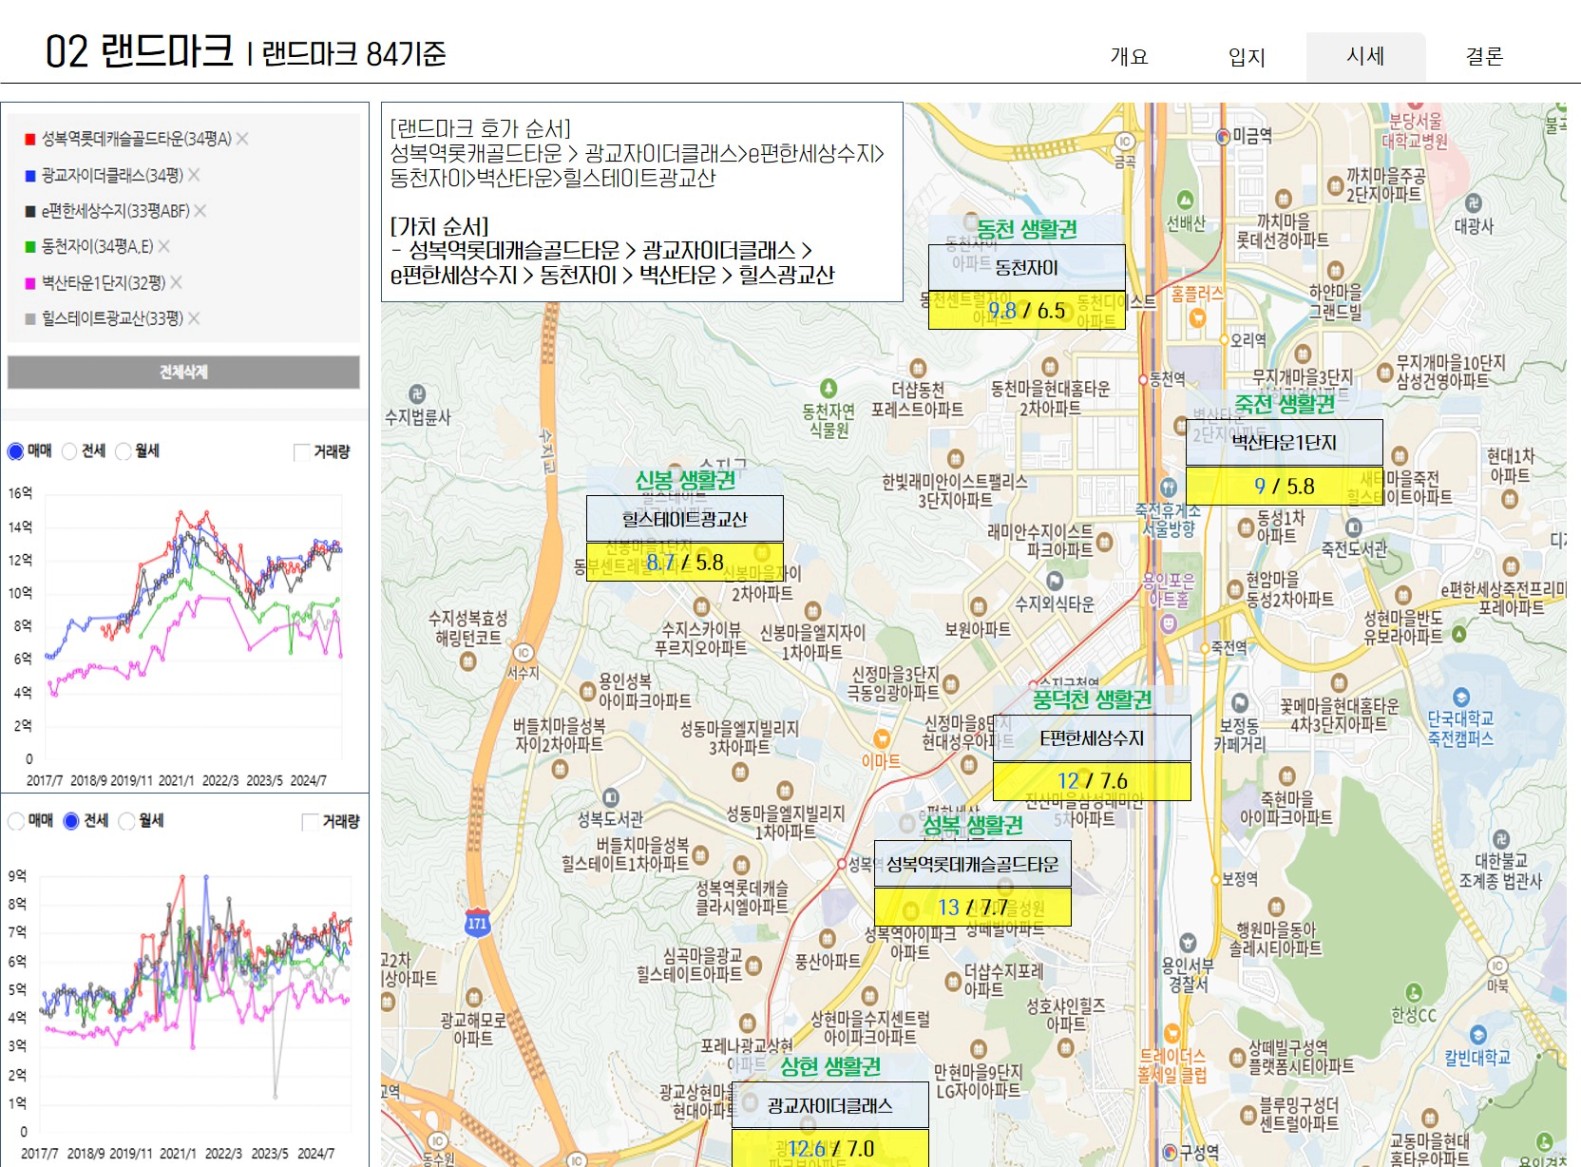Open the 개요 tab
Viewport: 1581px width, 1167px height.
(1129, 57)
